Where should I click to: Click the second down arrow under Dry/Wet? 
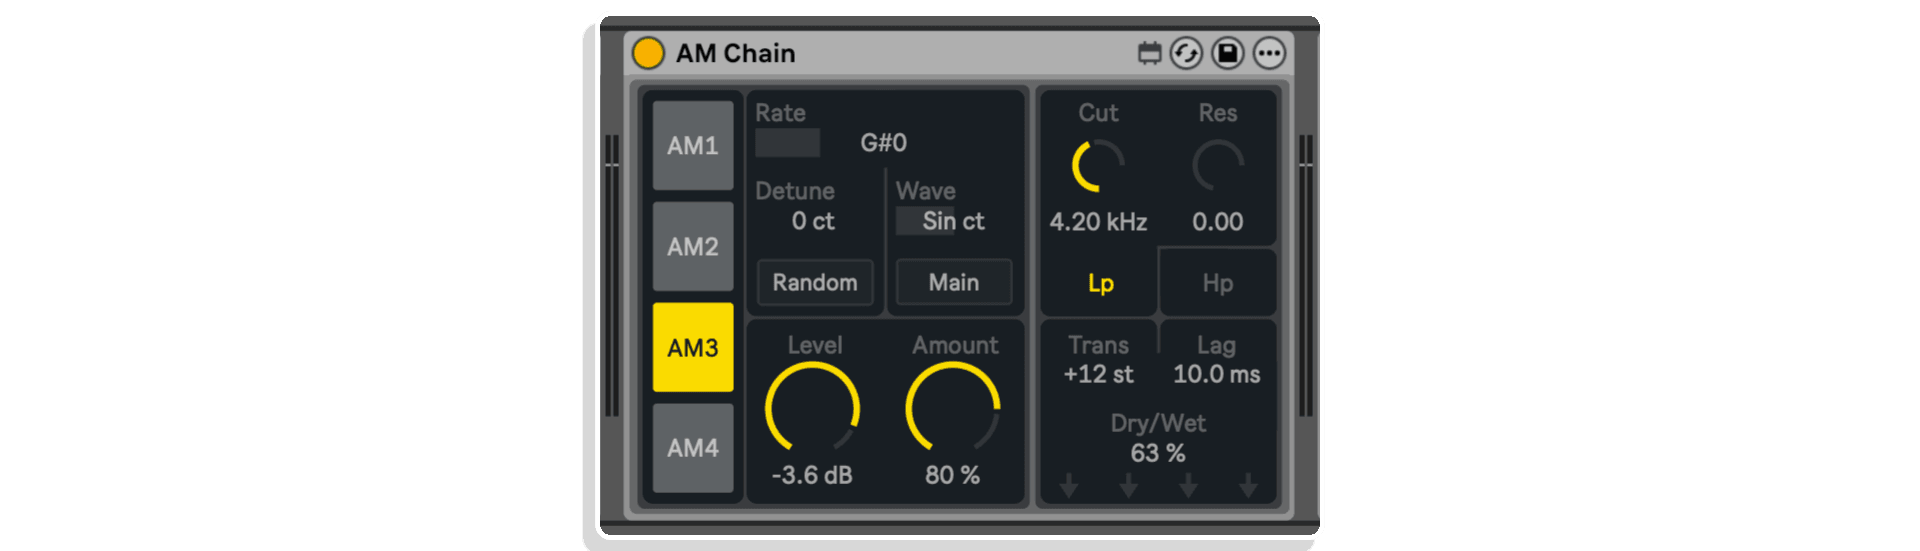click(x=1129, y=485)
